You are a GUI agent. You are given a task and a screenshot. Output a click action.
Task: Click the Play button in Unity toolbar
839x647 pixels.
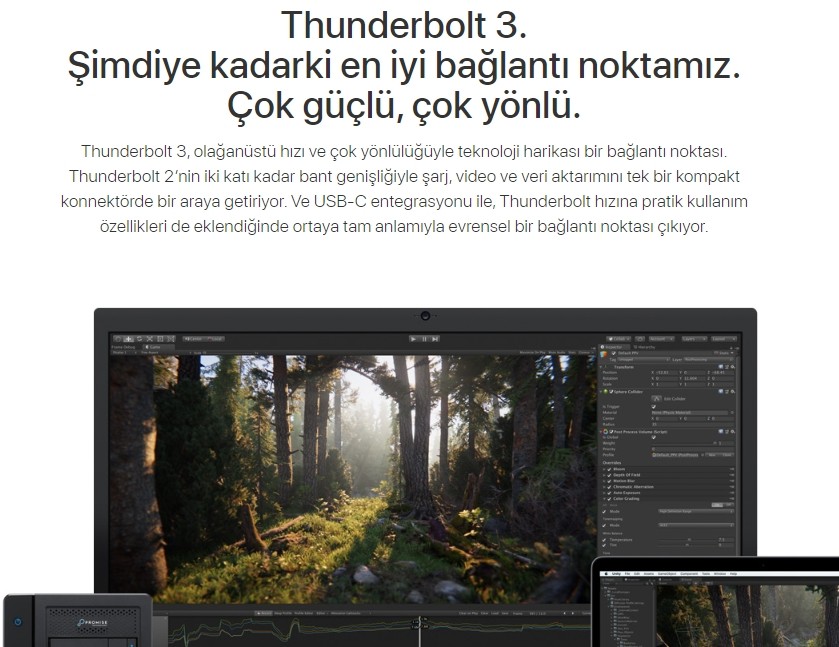pos(413,339)
